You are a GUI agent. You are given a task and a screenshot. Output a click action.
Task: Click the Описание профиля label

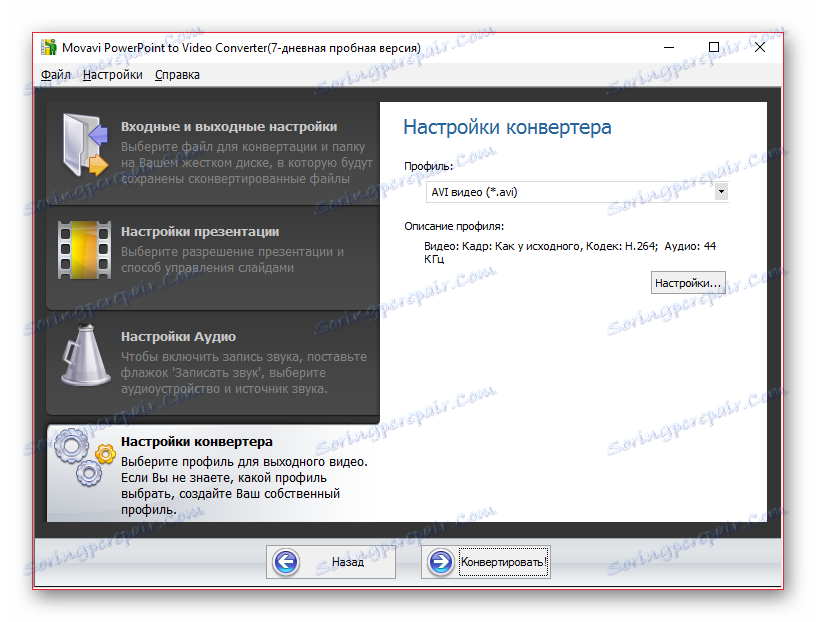pos(454,226)
